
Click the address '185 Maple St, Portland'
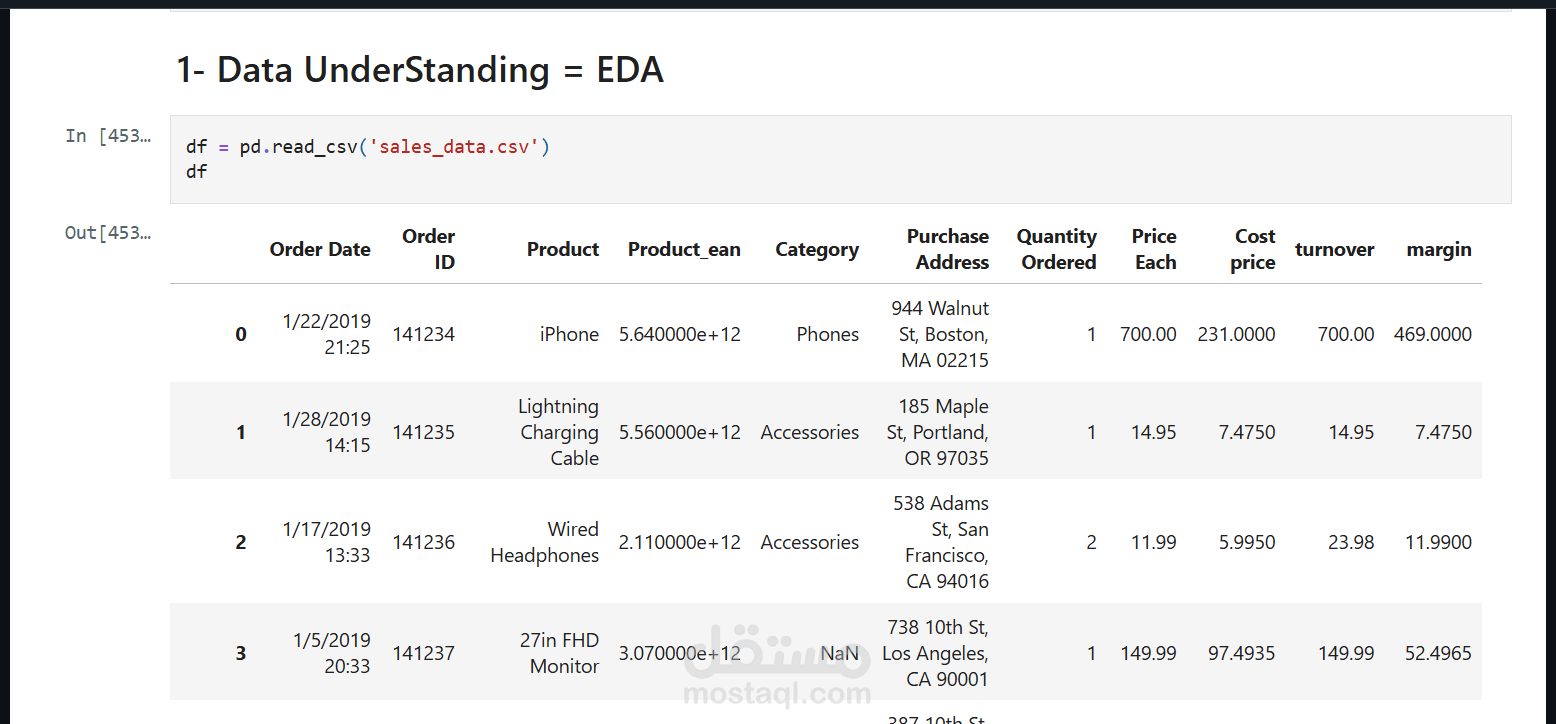(938, 432)
